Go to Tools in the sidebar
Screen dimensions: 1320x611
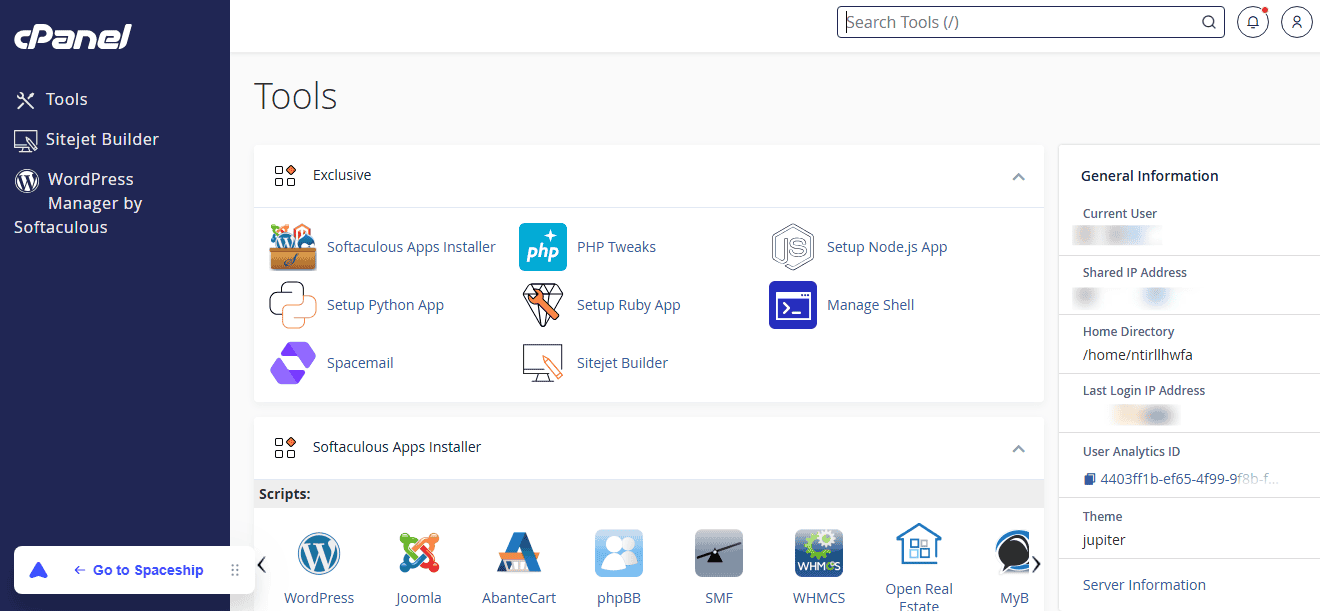pyautogui.click(x=52, y=99)
